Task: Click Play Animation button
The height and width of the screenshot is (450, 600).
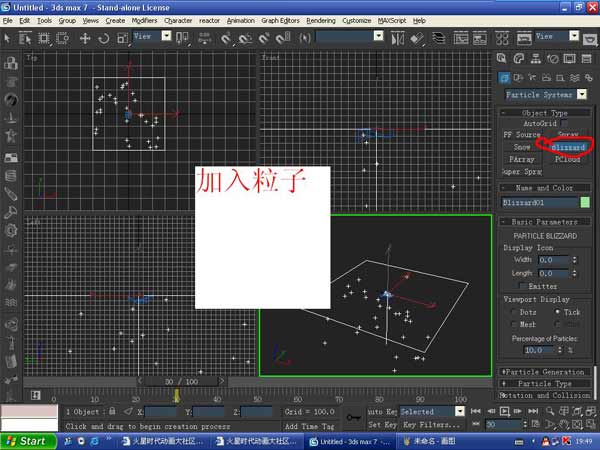Action: click(x=505, y=411)
